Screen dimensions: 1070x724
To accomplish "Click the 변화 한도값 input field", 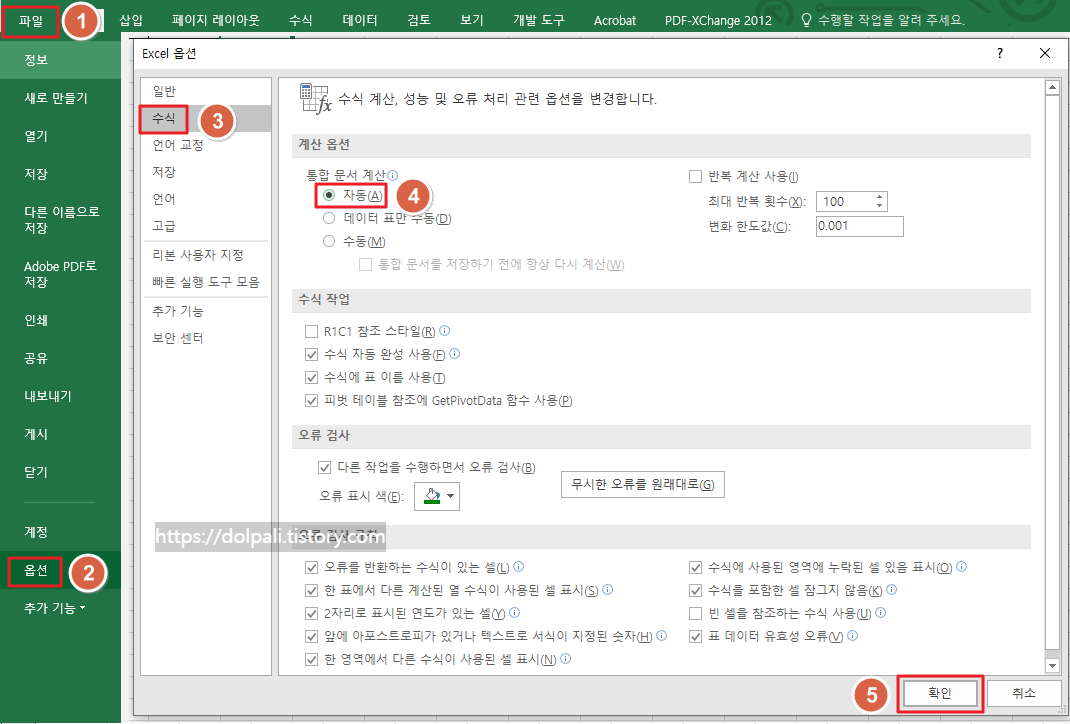I will click(858, 226).
